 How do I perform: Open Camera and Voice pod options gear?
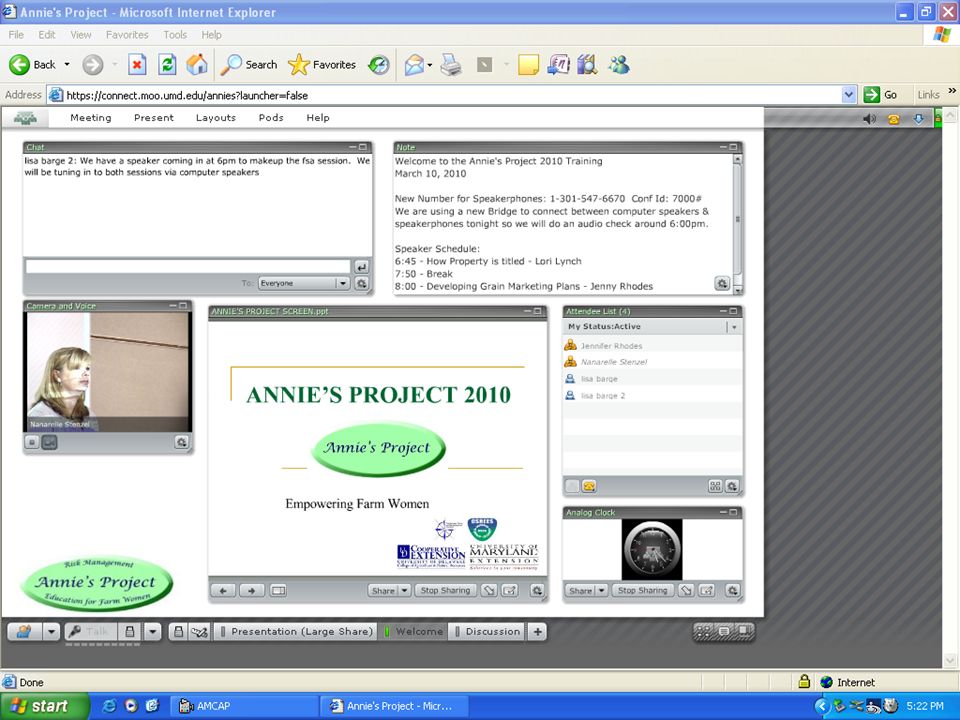(181, 442)
